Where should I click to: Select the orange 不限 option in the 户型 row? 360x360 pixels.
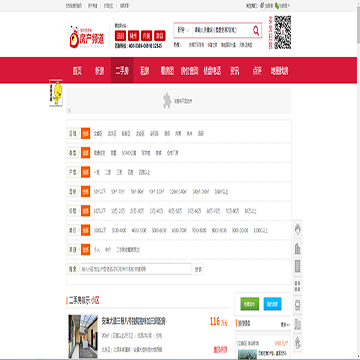[86, 172]
